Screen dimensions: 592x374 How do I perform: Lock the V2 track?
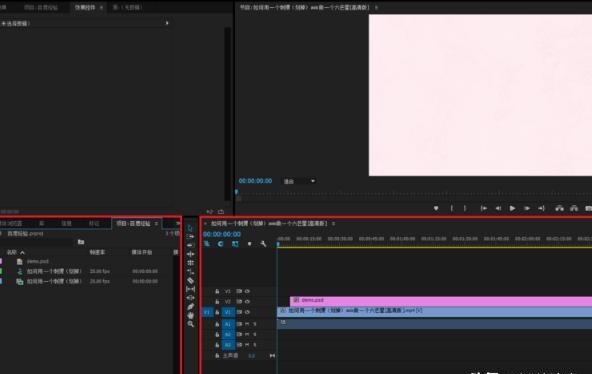[x=217, y=302]
